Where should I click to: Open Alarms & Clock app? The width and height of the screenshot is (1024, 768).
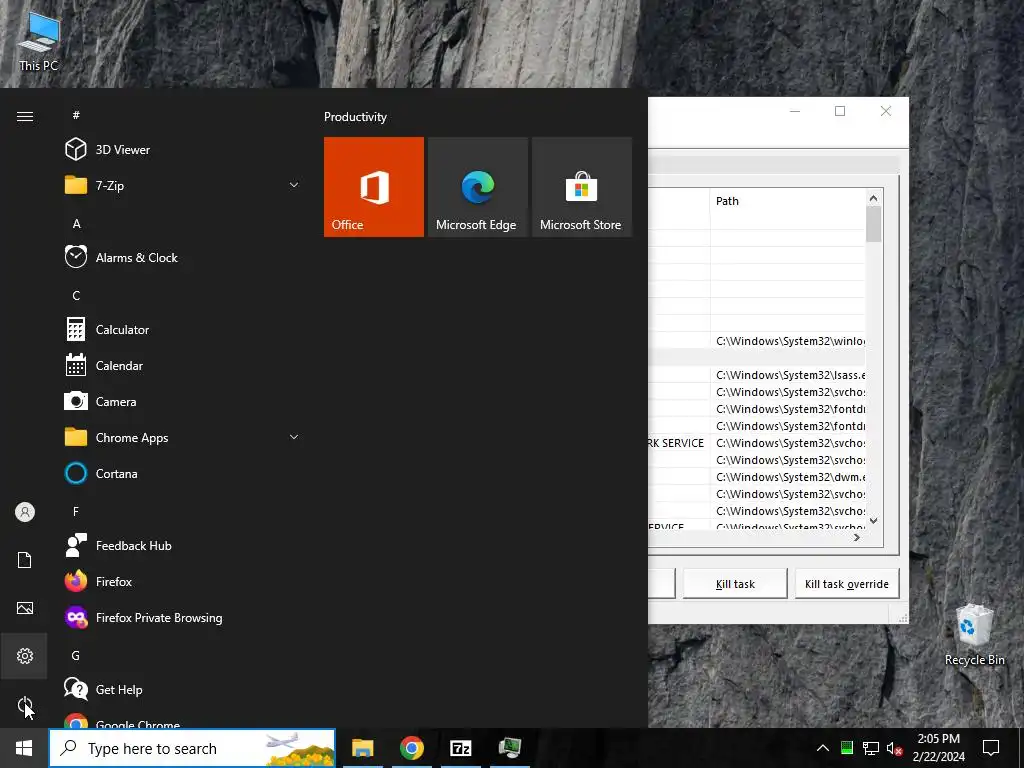[x=182, y=257]
